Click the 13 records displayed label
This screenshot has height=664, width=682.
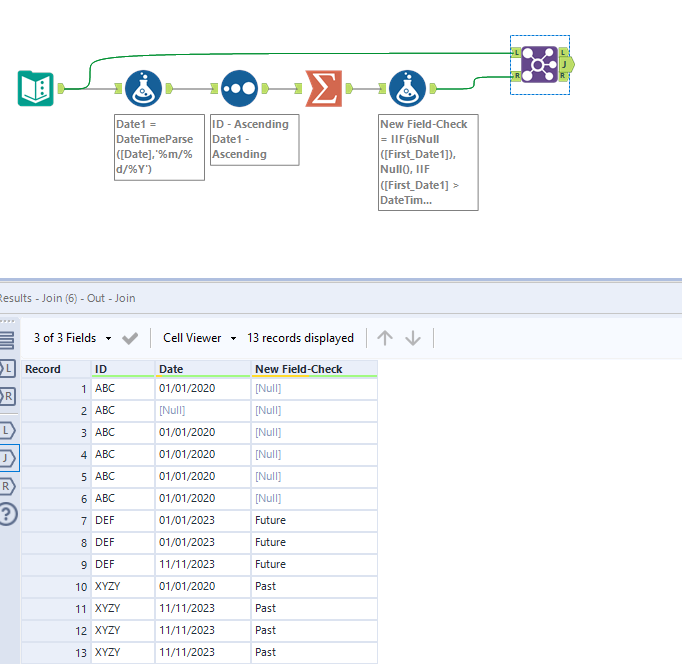click(300, 338)
